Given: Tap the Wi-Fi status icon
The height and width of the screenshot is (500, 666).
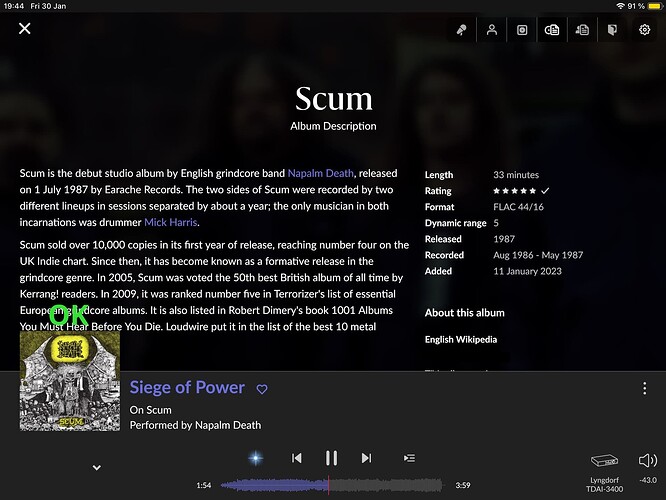Looking at the screenshot, I should point(621,6).
